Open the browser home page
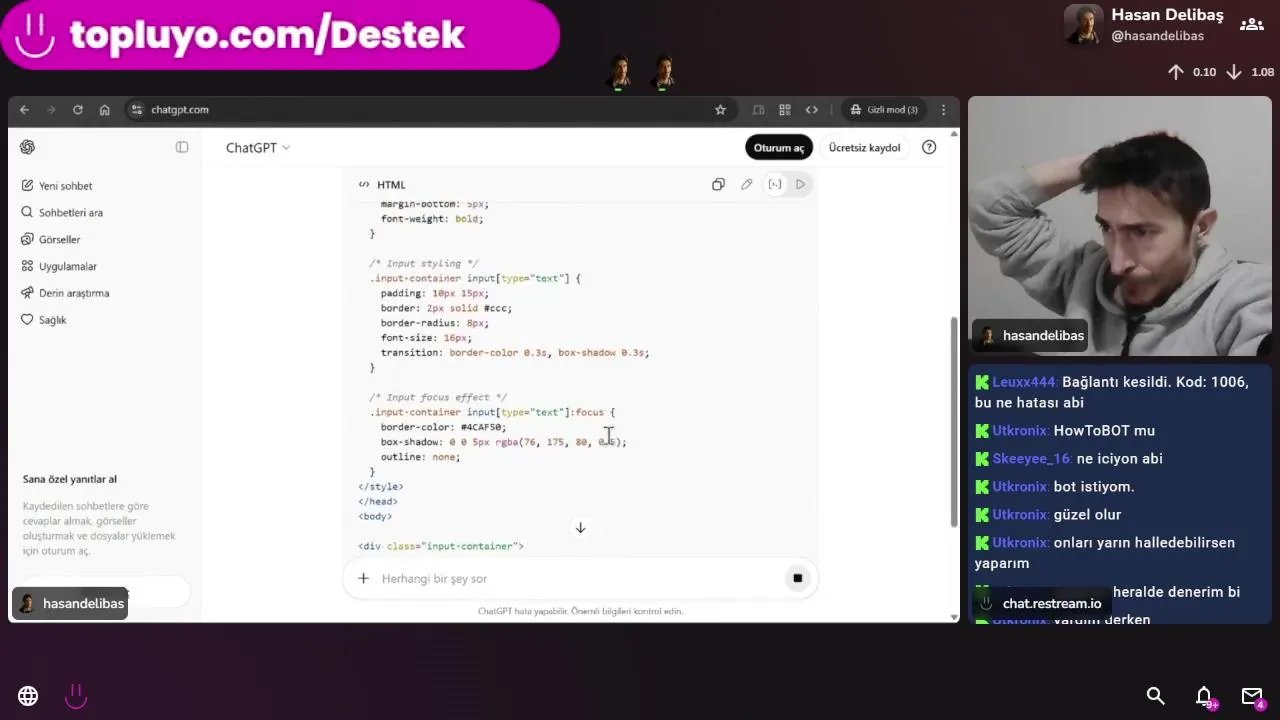 tap(104, 110)
